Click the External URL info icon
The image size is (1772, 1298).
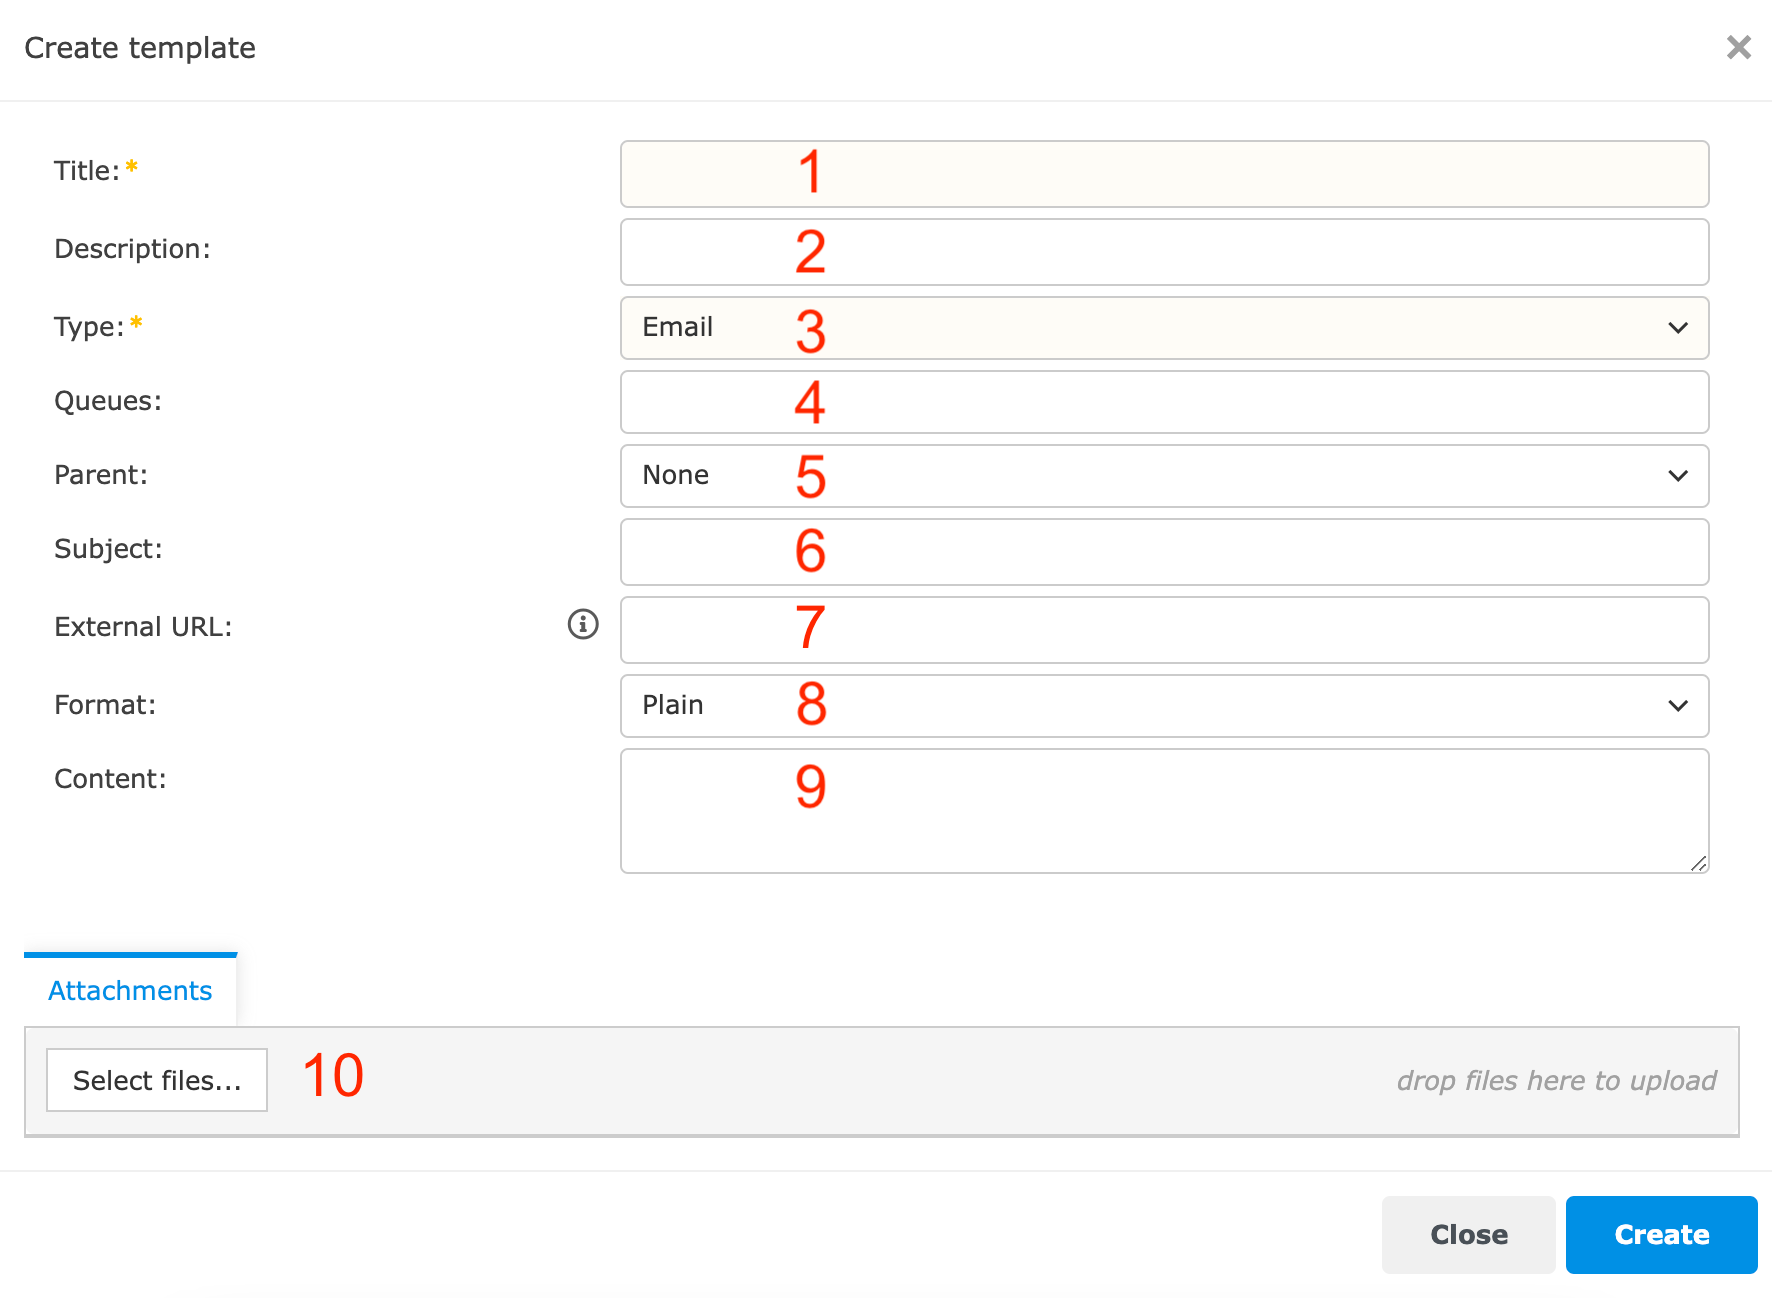[583, 625]
